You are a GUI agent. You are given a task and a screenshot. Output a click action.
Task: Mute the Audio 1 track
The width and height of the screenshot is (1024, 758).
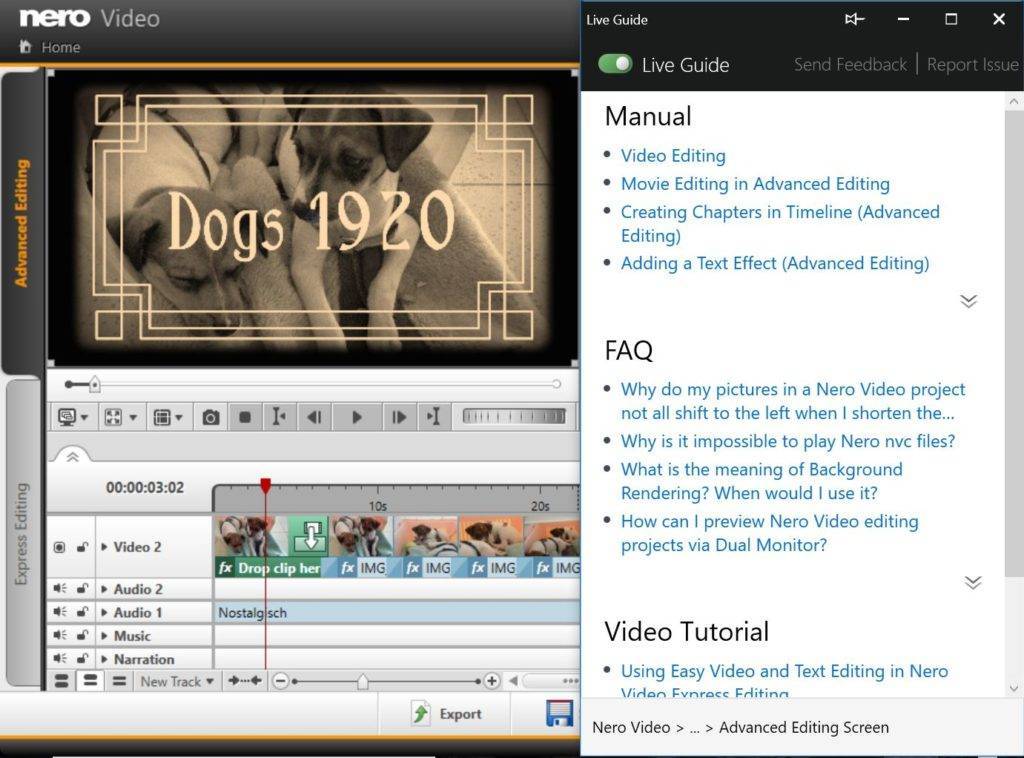pyautogui.click(x=59, y=613)
